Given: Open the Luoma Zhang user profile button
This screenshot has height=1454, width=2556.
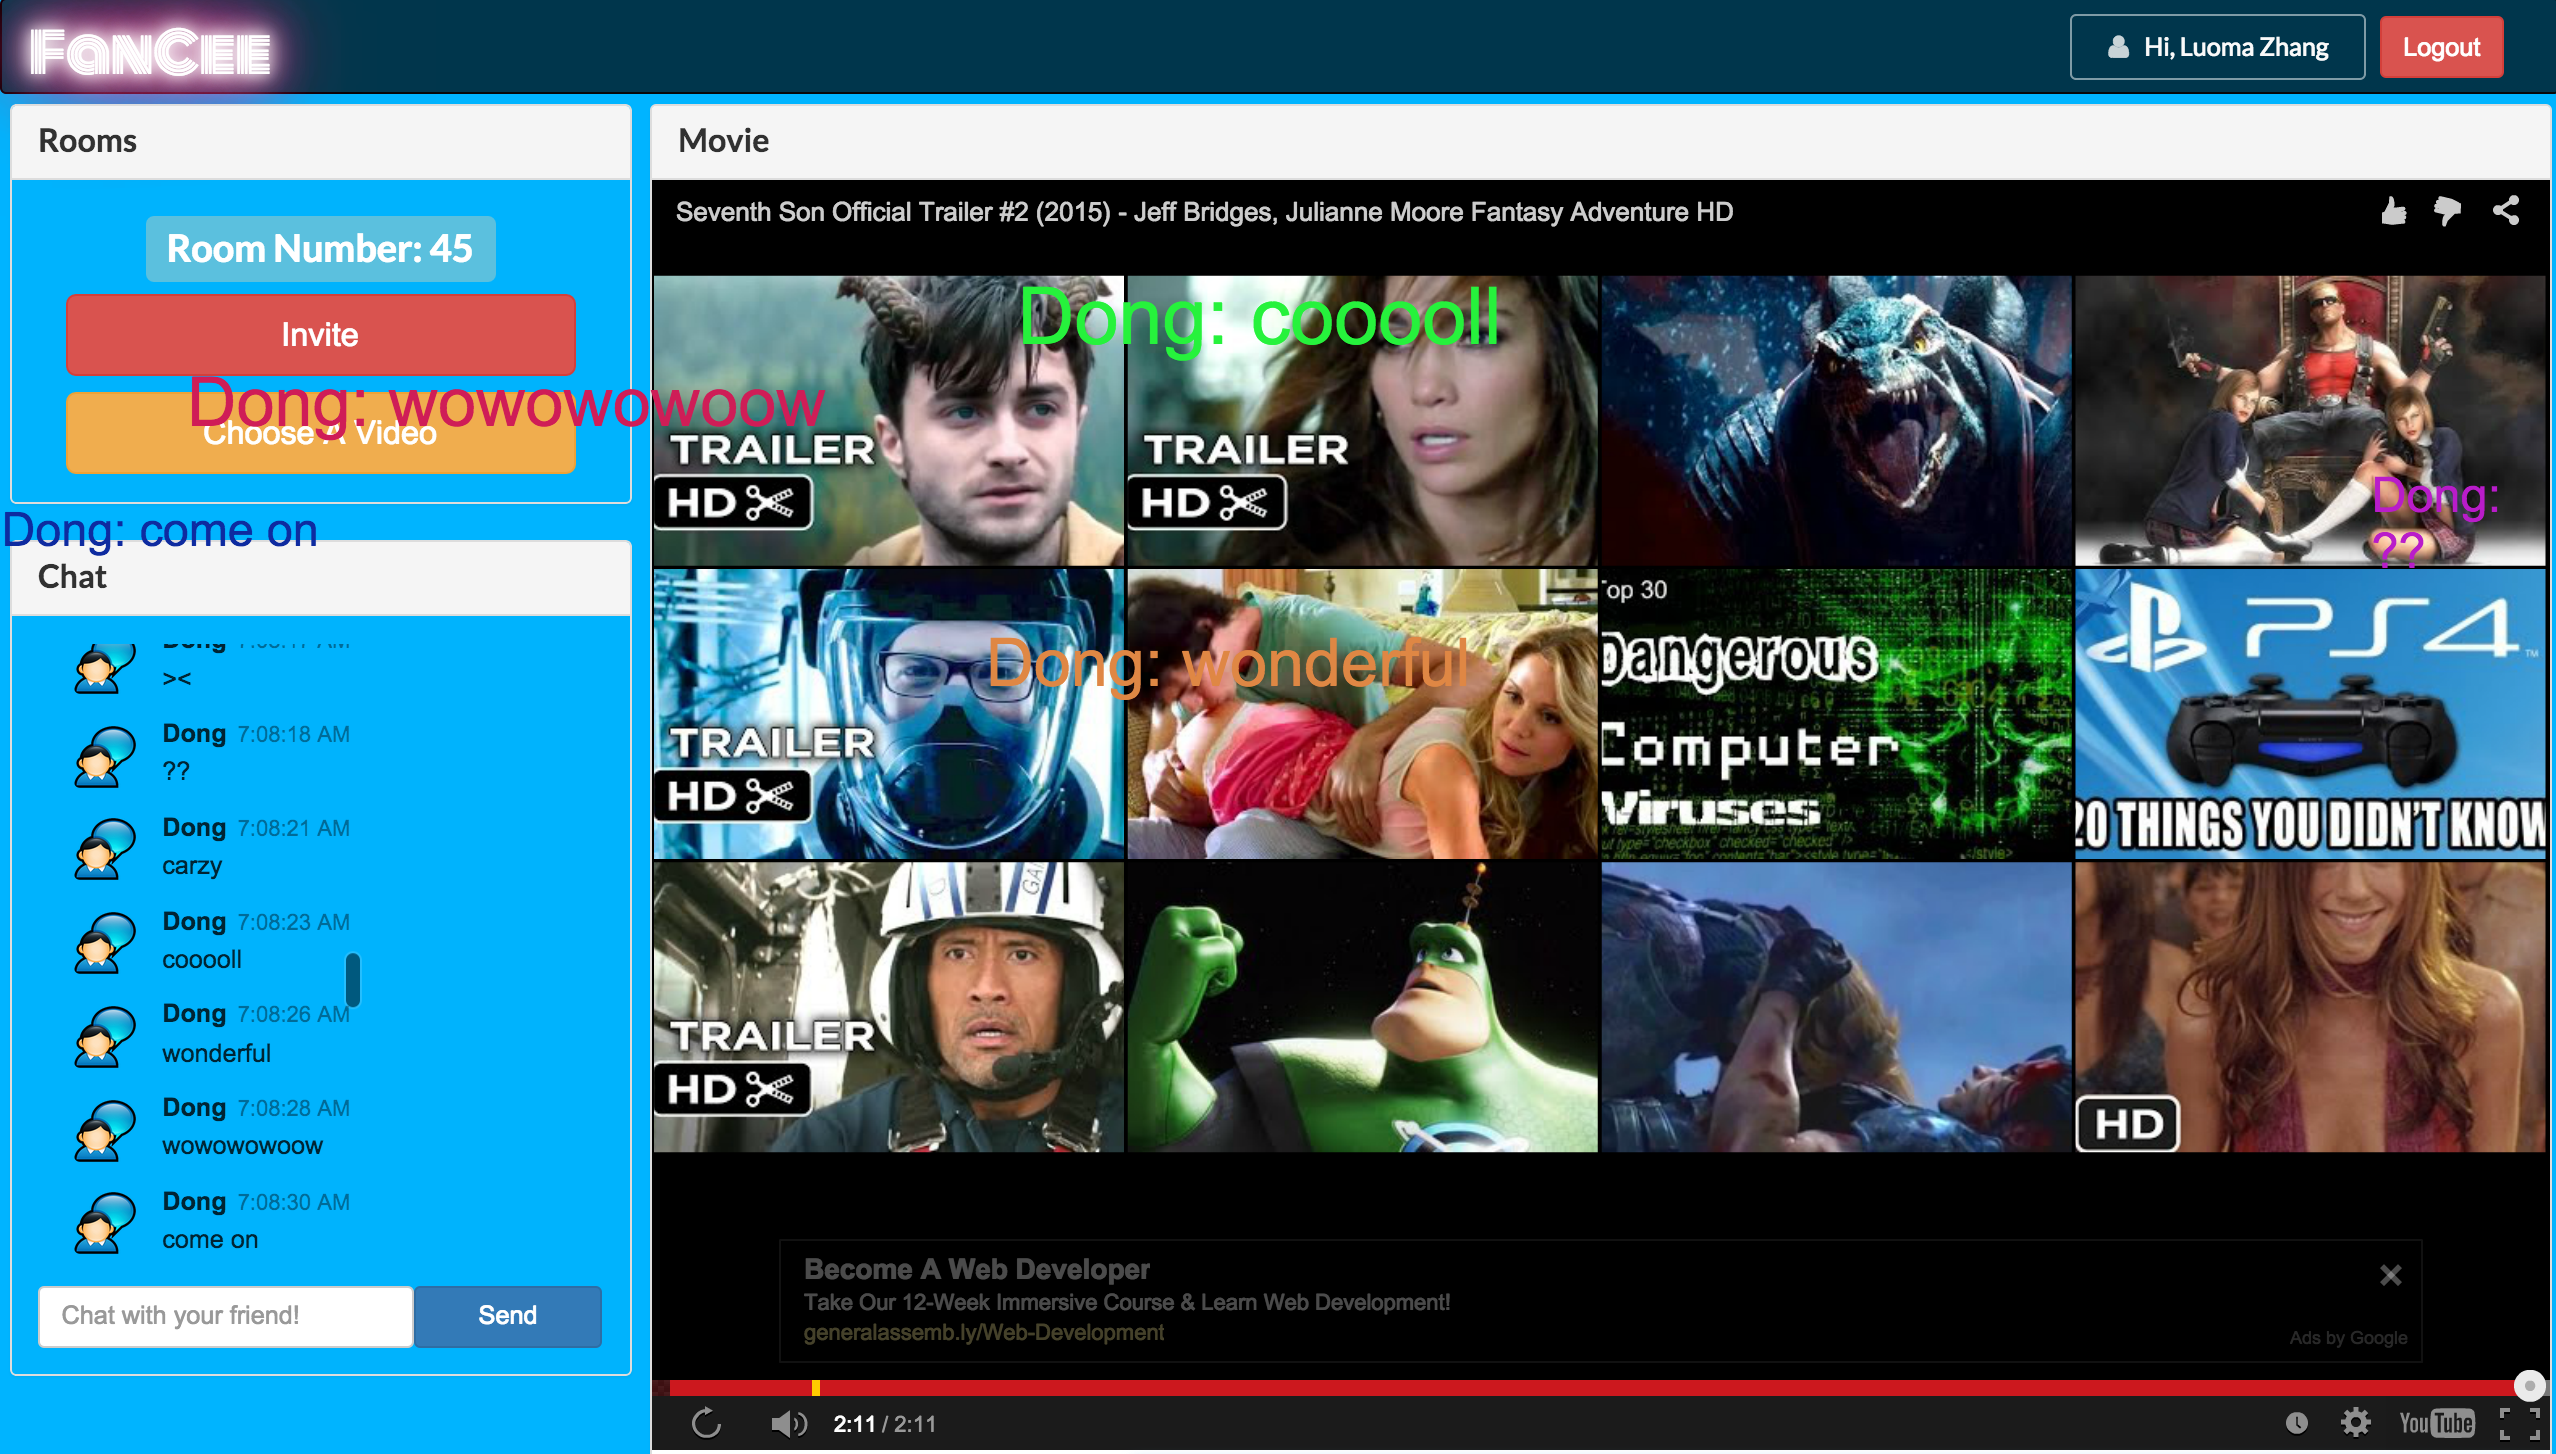Looking at the screenshot, I should point(2217,47).
